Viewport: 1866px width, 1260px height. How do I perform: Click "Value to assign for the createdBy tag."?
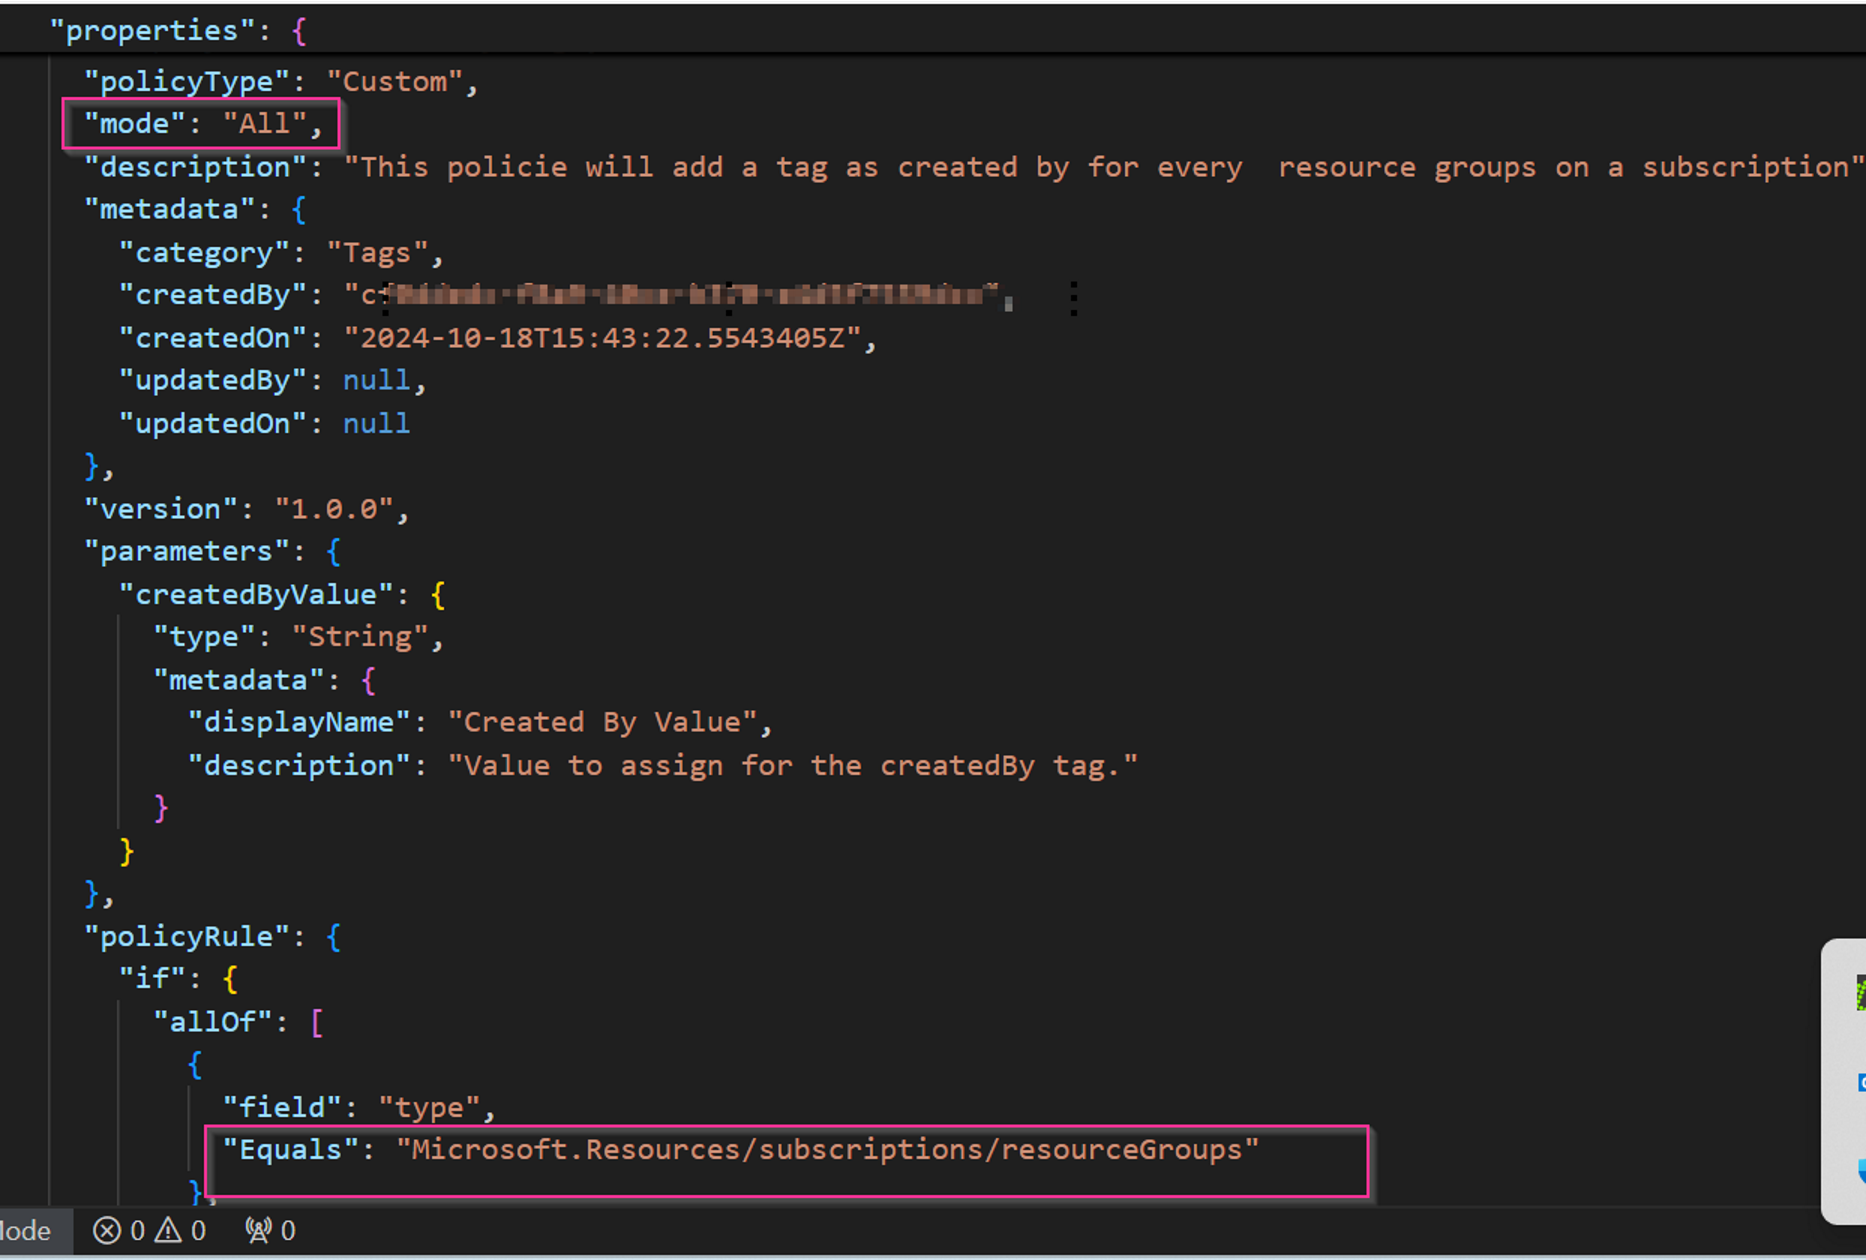(793, 765)
